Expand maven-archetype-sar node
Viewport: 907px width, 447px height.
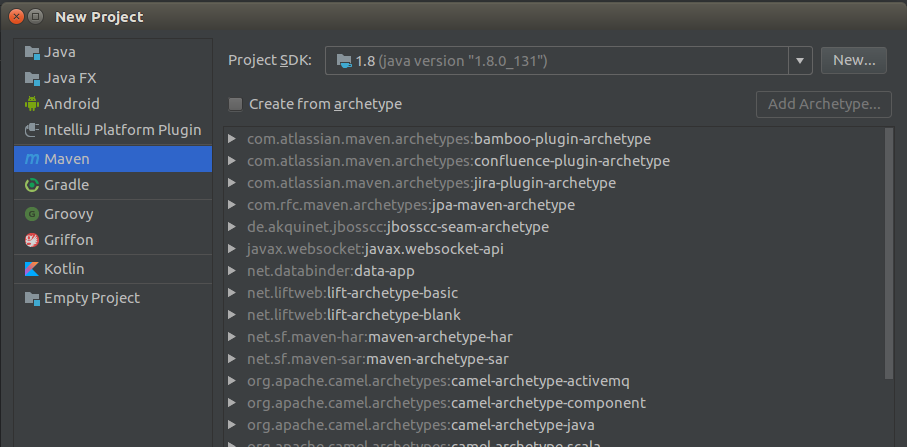[x=232, y=359]
